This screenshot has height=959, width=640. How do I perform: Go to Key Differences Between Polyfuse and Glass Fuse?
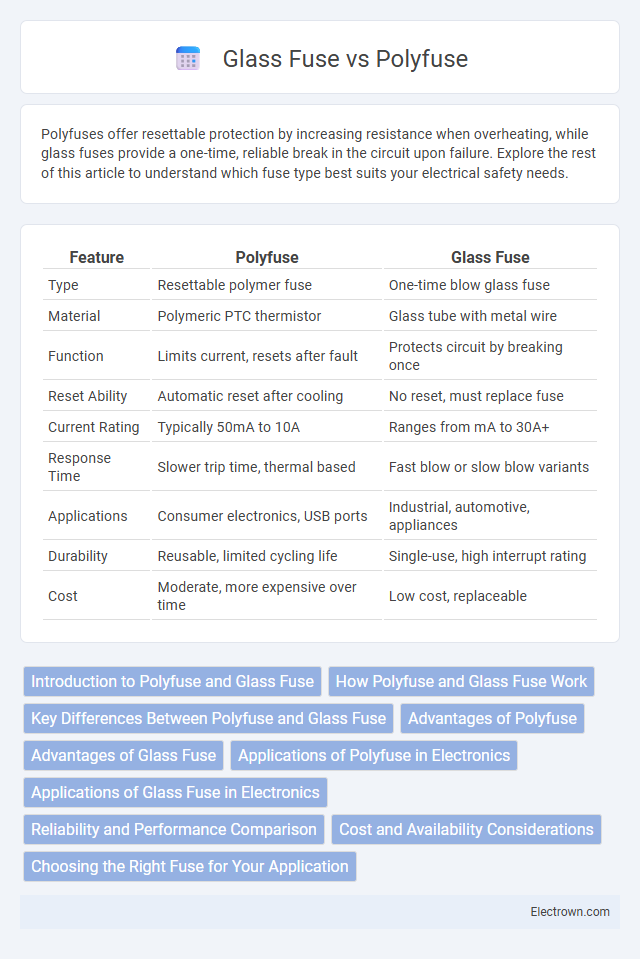pos(209,718)
